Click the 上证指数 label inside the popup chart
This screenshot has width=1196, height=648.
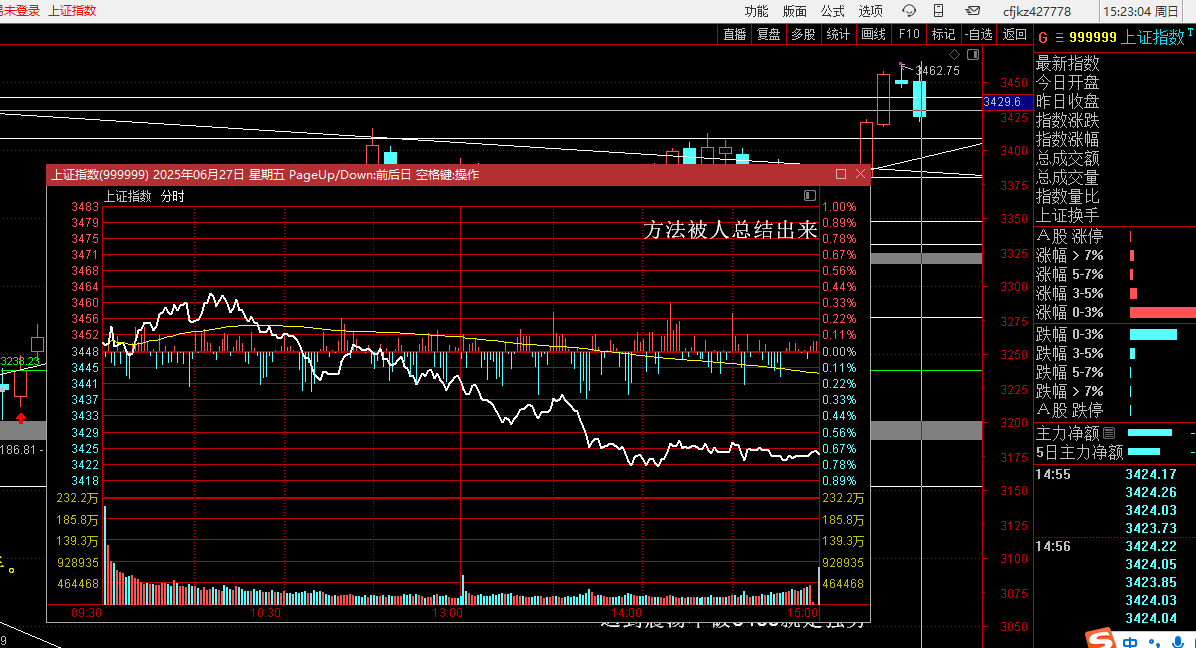click(128, 197)
